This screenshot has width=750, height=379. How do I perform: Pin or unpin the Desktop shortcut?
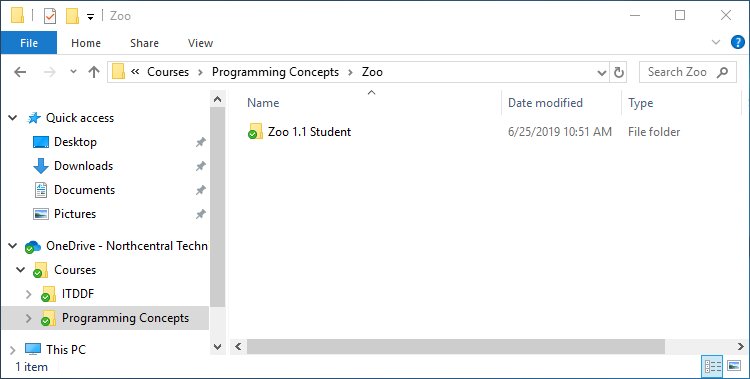point(201,142)
